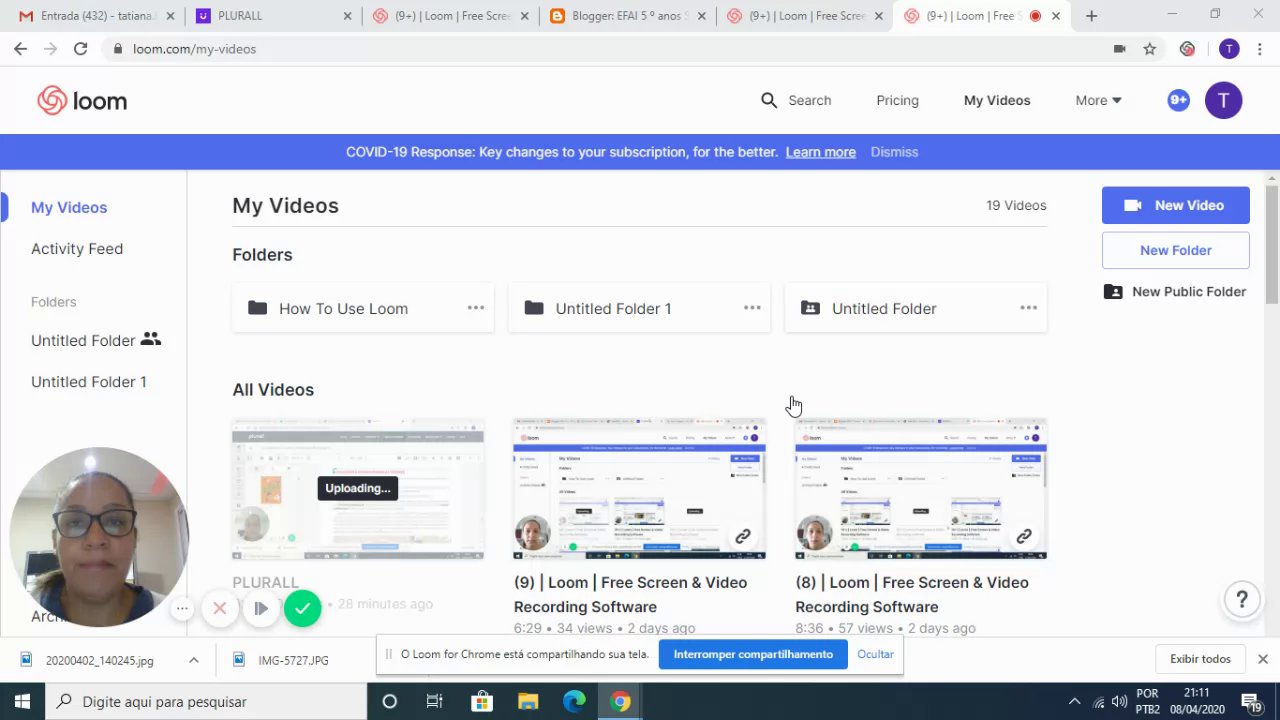Screen dimensions: 1280x720
Task: Launch Microsoft Store from the taskbar
Action: coord(481,701)
